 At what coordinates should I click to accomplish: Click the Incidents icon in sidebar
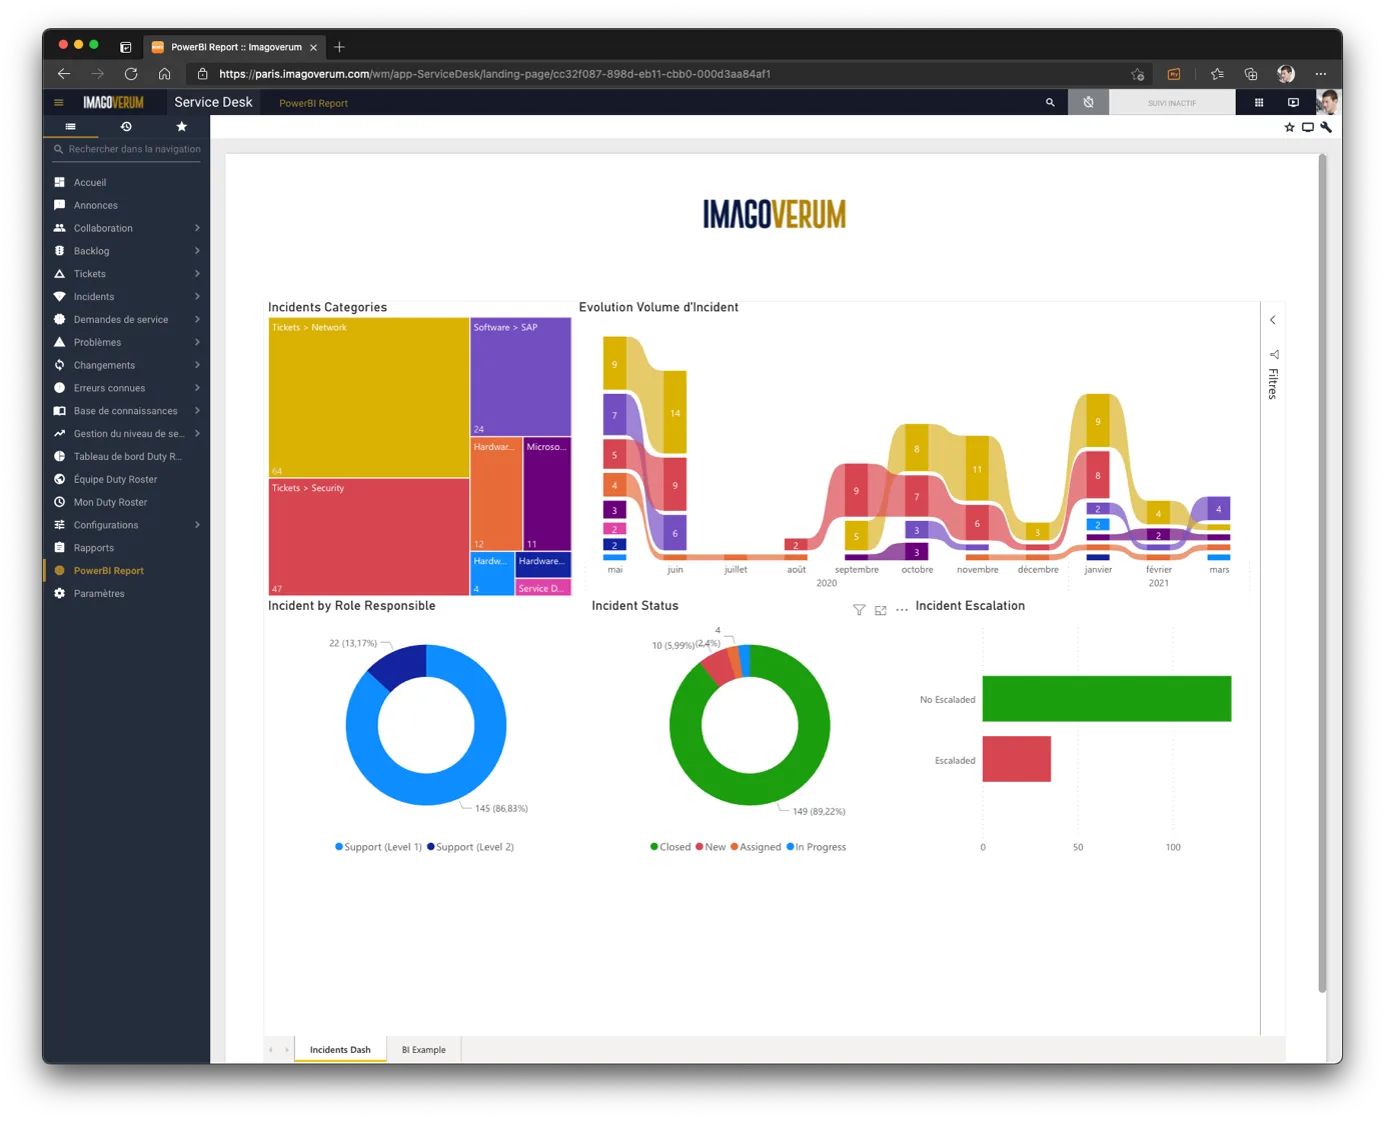coord(59,297)
